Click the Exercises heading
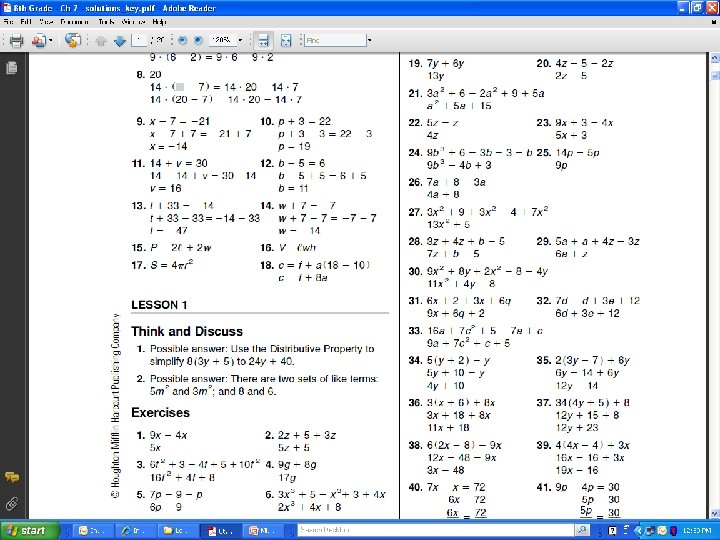Viewport: 720px width, 540px height. point(160,412)
